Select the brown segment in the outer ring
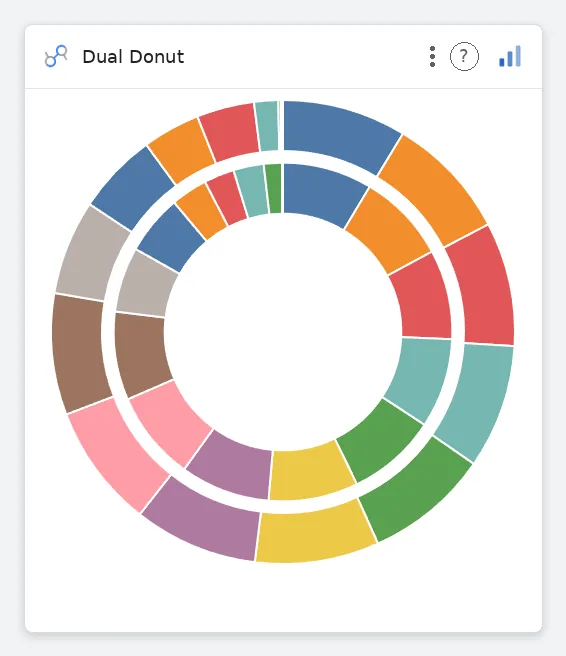The height and width of the screenshot is (656, 566). [x=79, y=352]
